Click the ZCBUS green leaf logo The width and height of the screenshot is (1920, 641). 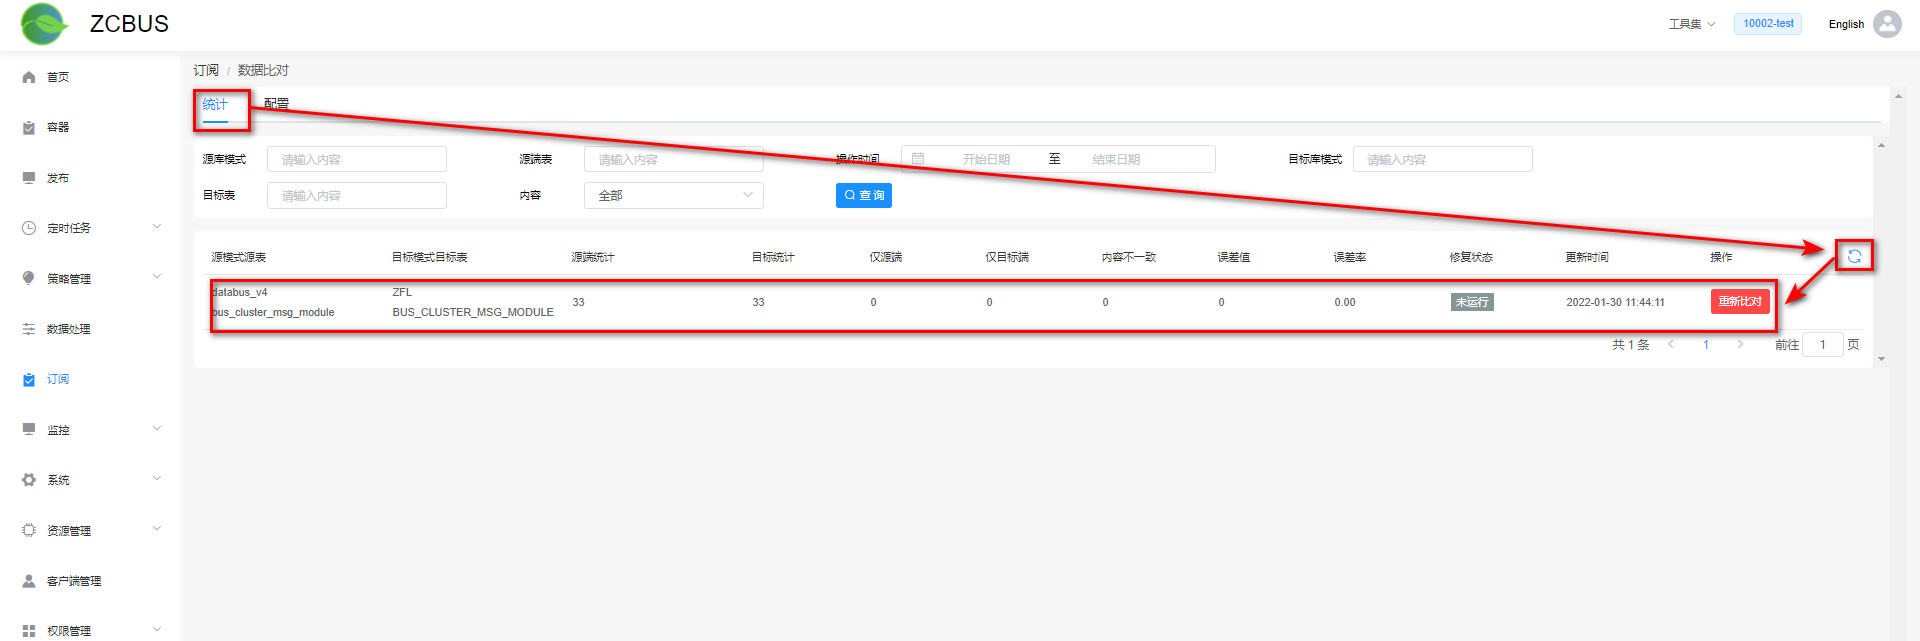click(x=44, y=24)
